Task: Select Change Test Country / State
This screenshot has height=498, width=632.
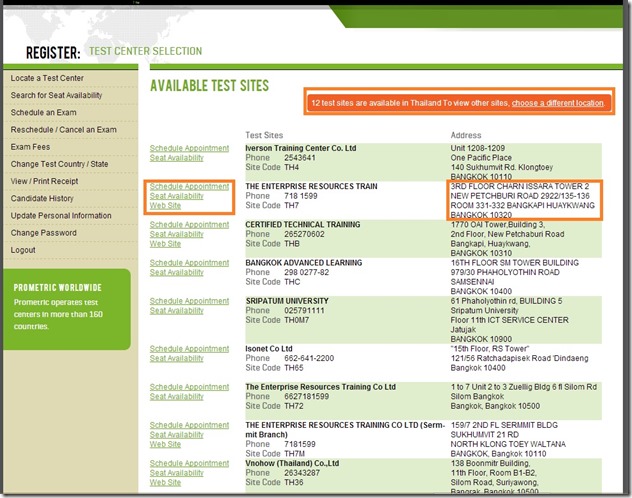Action: pyautogui.click(x=60, y=164)
